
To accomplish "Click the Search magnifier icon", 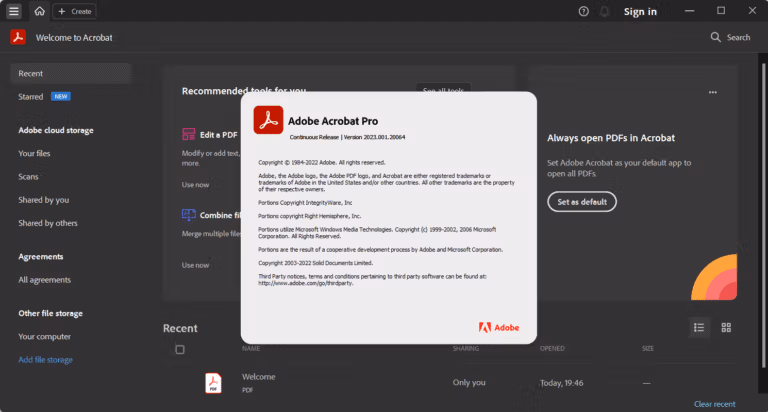I will pyautogui.click(x=716, y=37).
